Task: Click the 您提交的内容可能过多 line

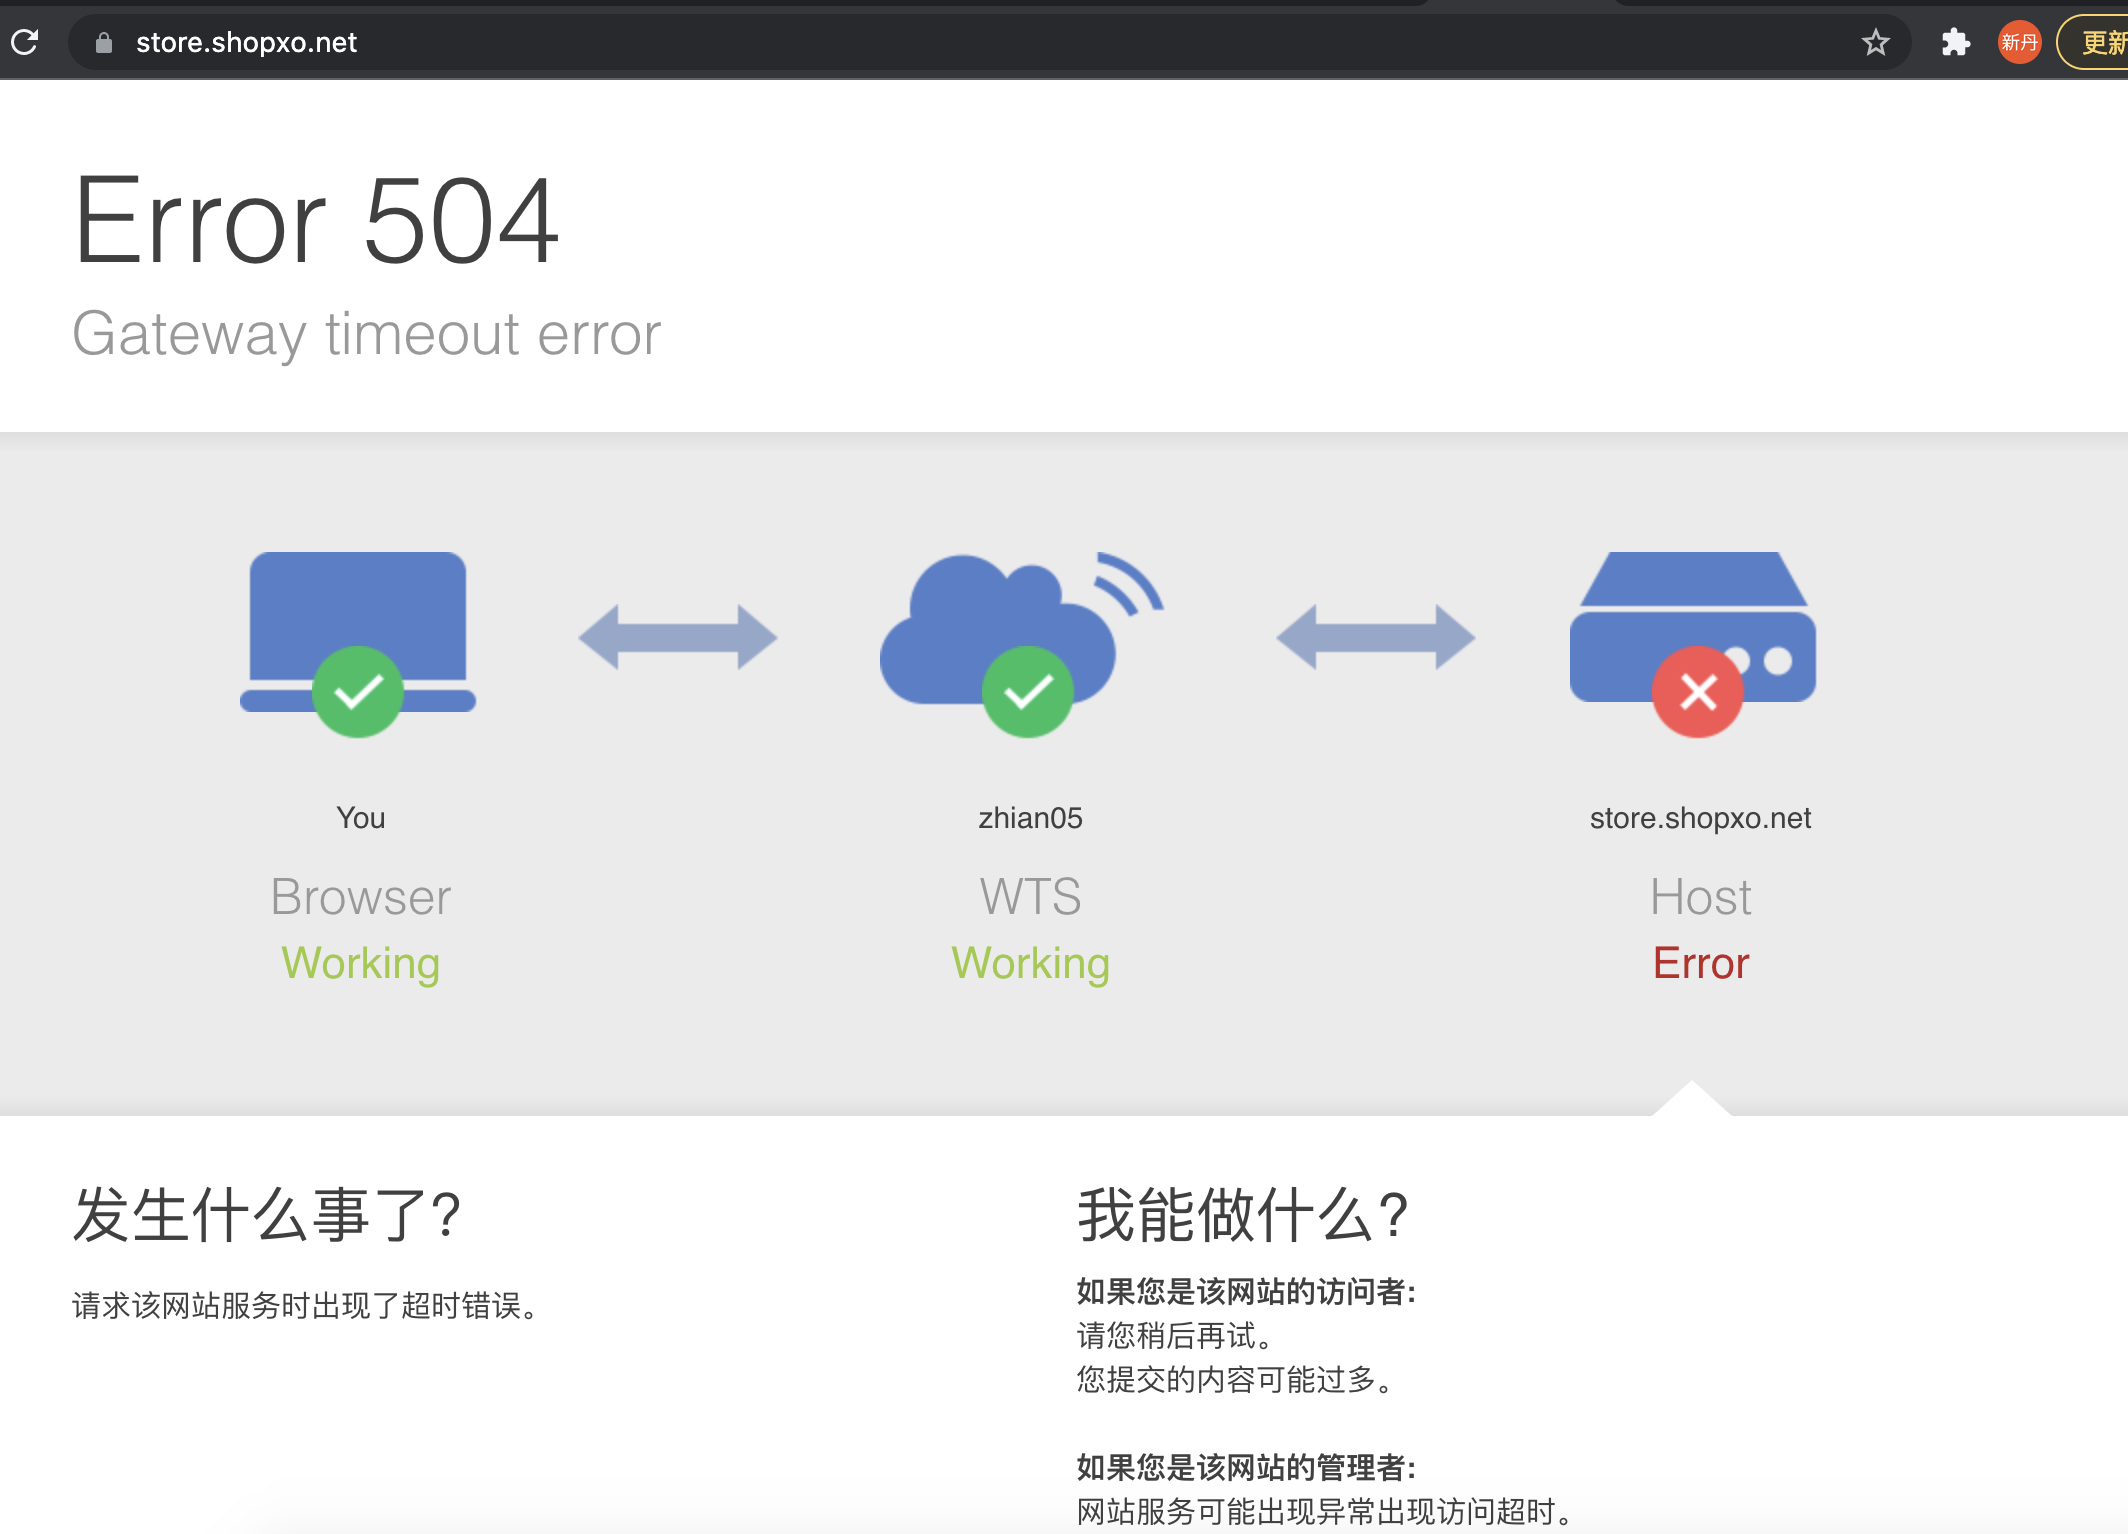Action: coord(1235,1379)
